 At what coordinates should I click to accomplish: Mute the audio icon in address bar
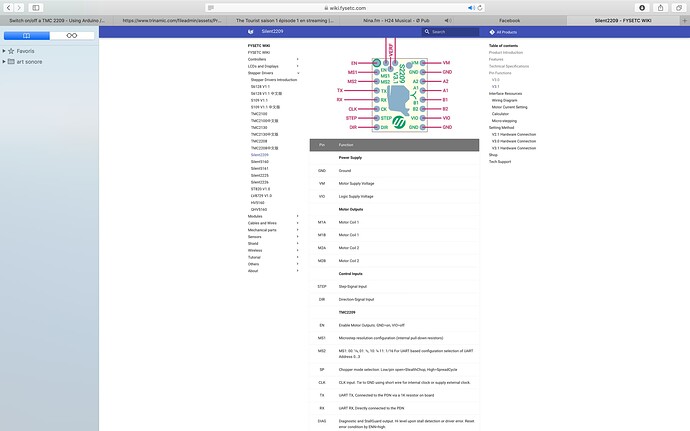(471, 7)
